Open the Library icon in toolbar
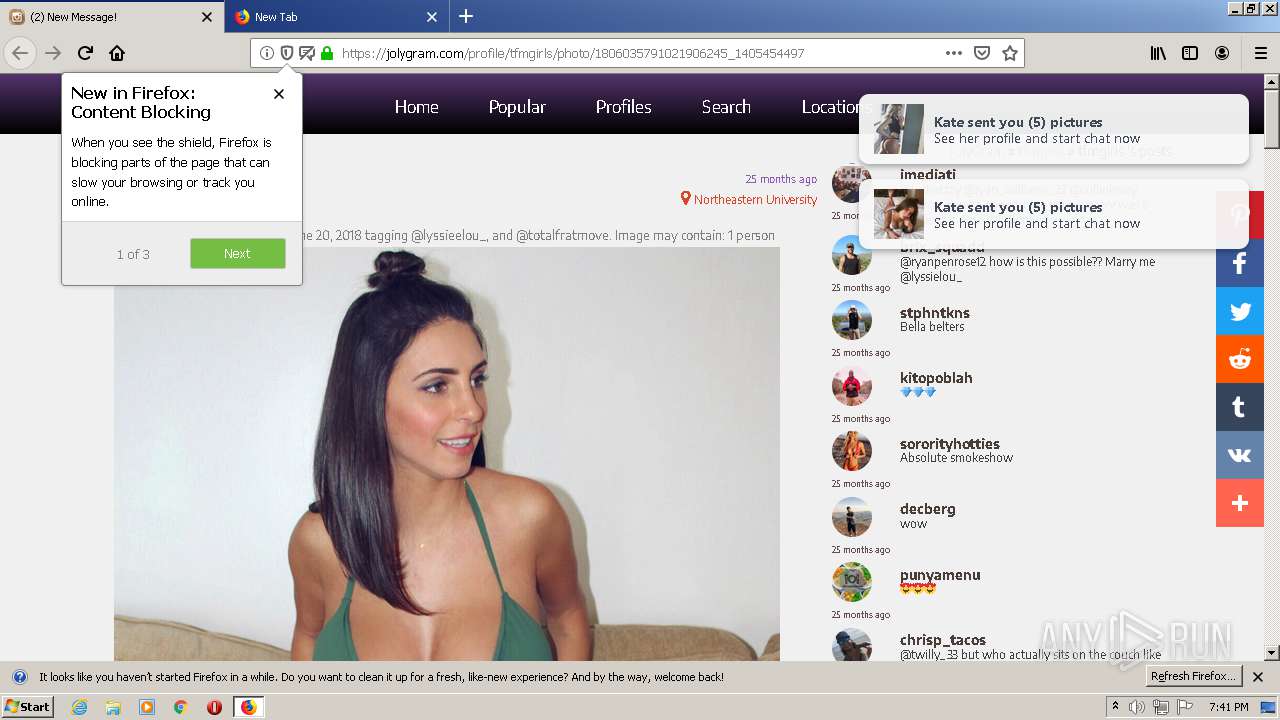This screenshot has height=720, width=1280. [x=1158, y=53]
